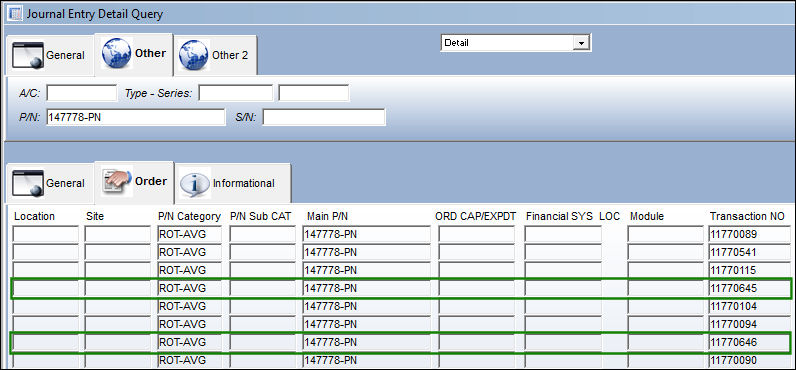Click the Financial SYS LOC column header
This screenshot has width=796, height=370.
click(x=573, y=216)
